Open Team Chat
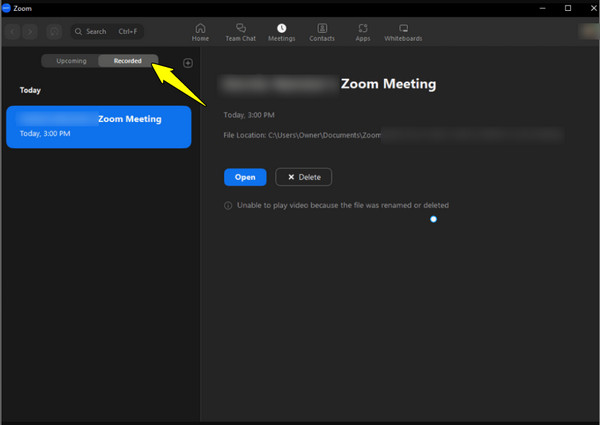The image size is (600, 425). point(241,32)
